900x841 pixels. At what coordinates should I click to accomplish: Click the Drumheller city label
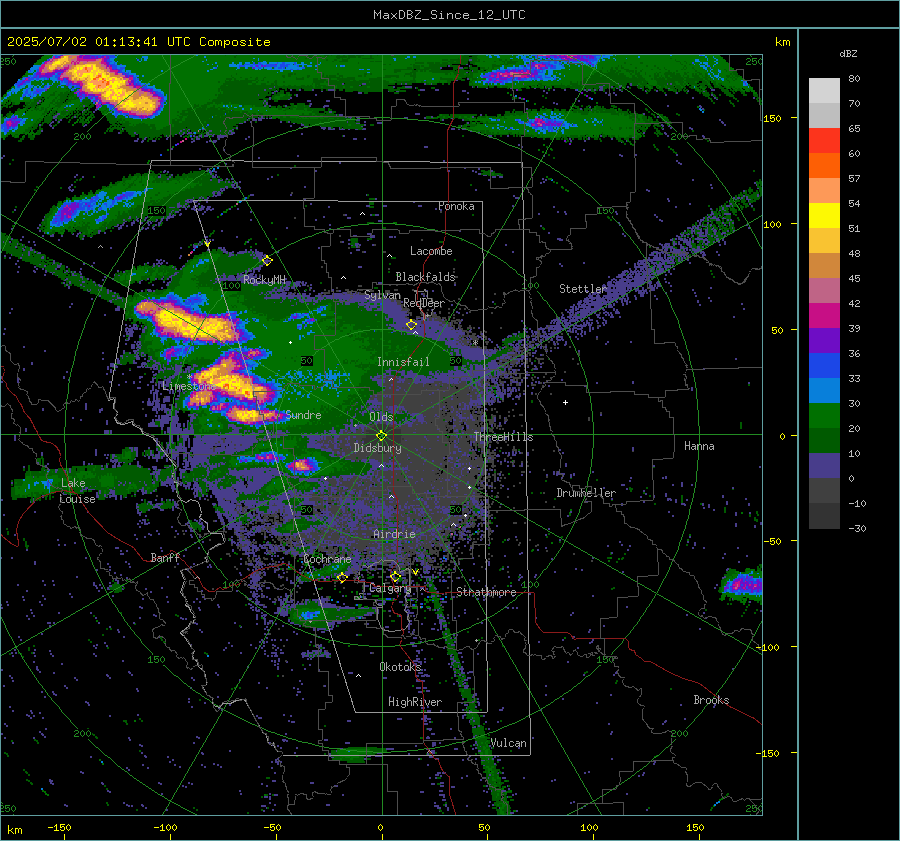(x=586, y=493)
